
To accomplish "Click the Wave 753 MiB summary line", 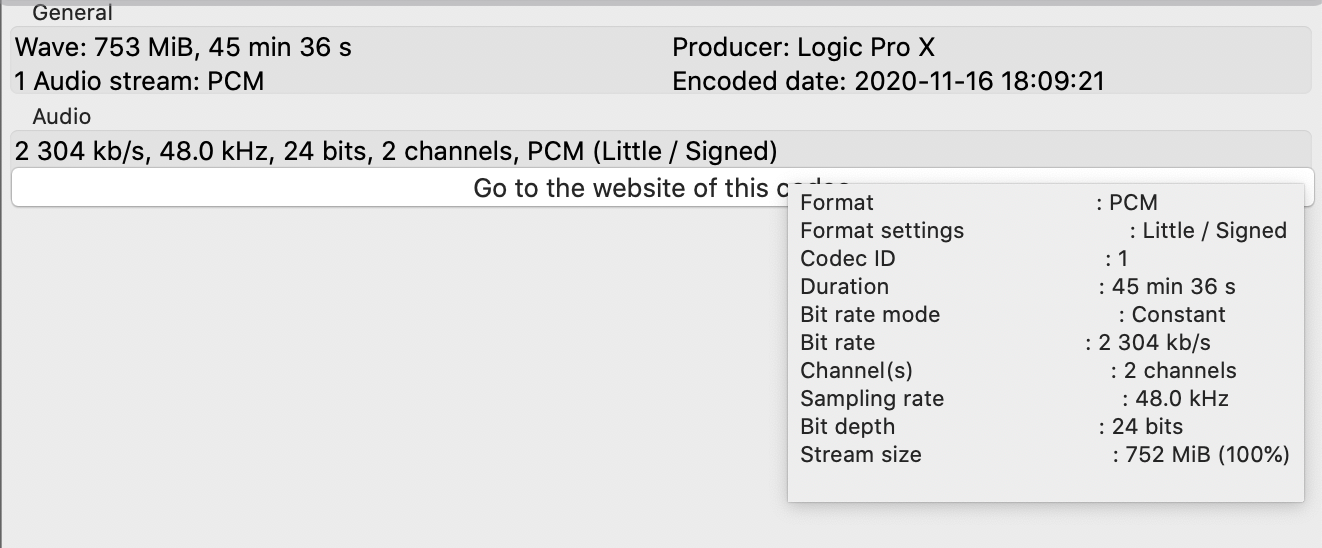I will pos(183,47).
